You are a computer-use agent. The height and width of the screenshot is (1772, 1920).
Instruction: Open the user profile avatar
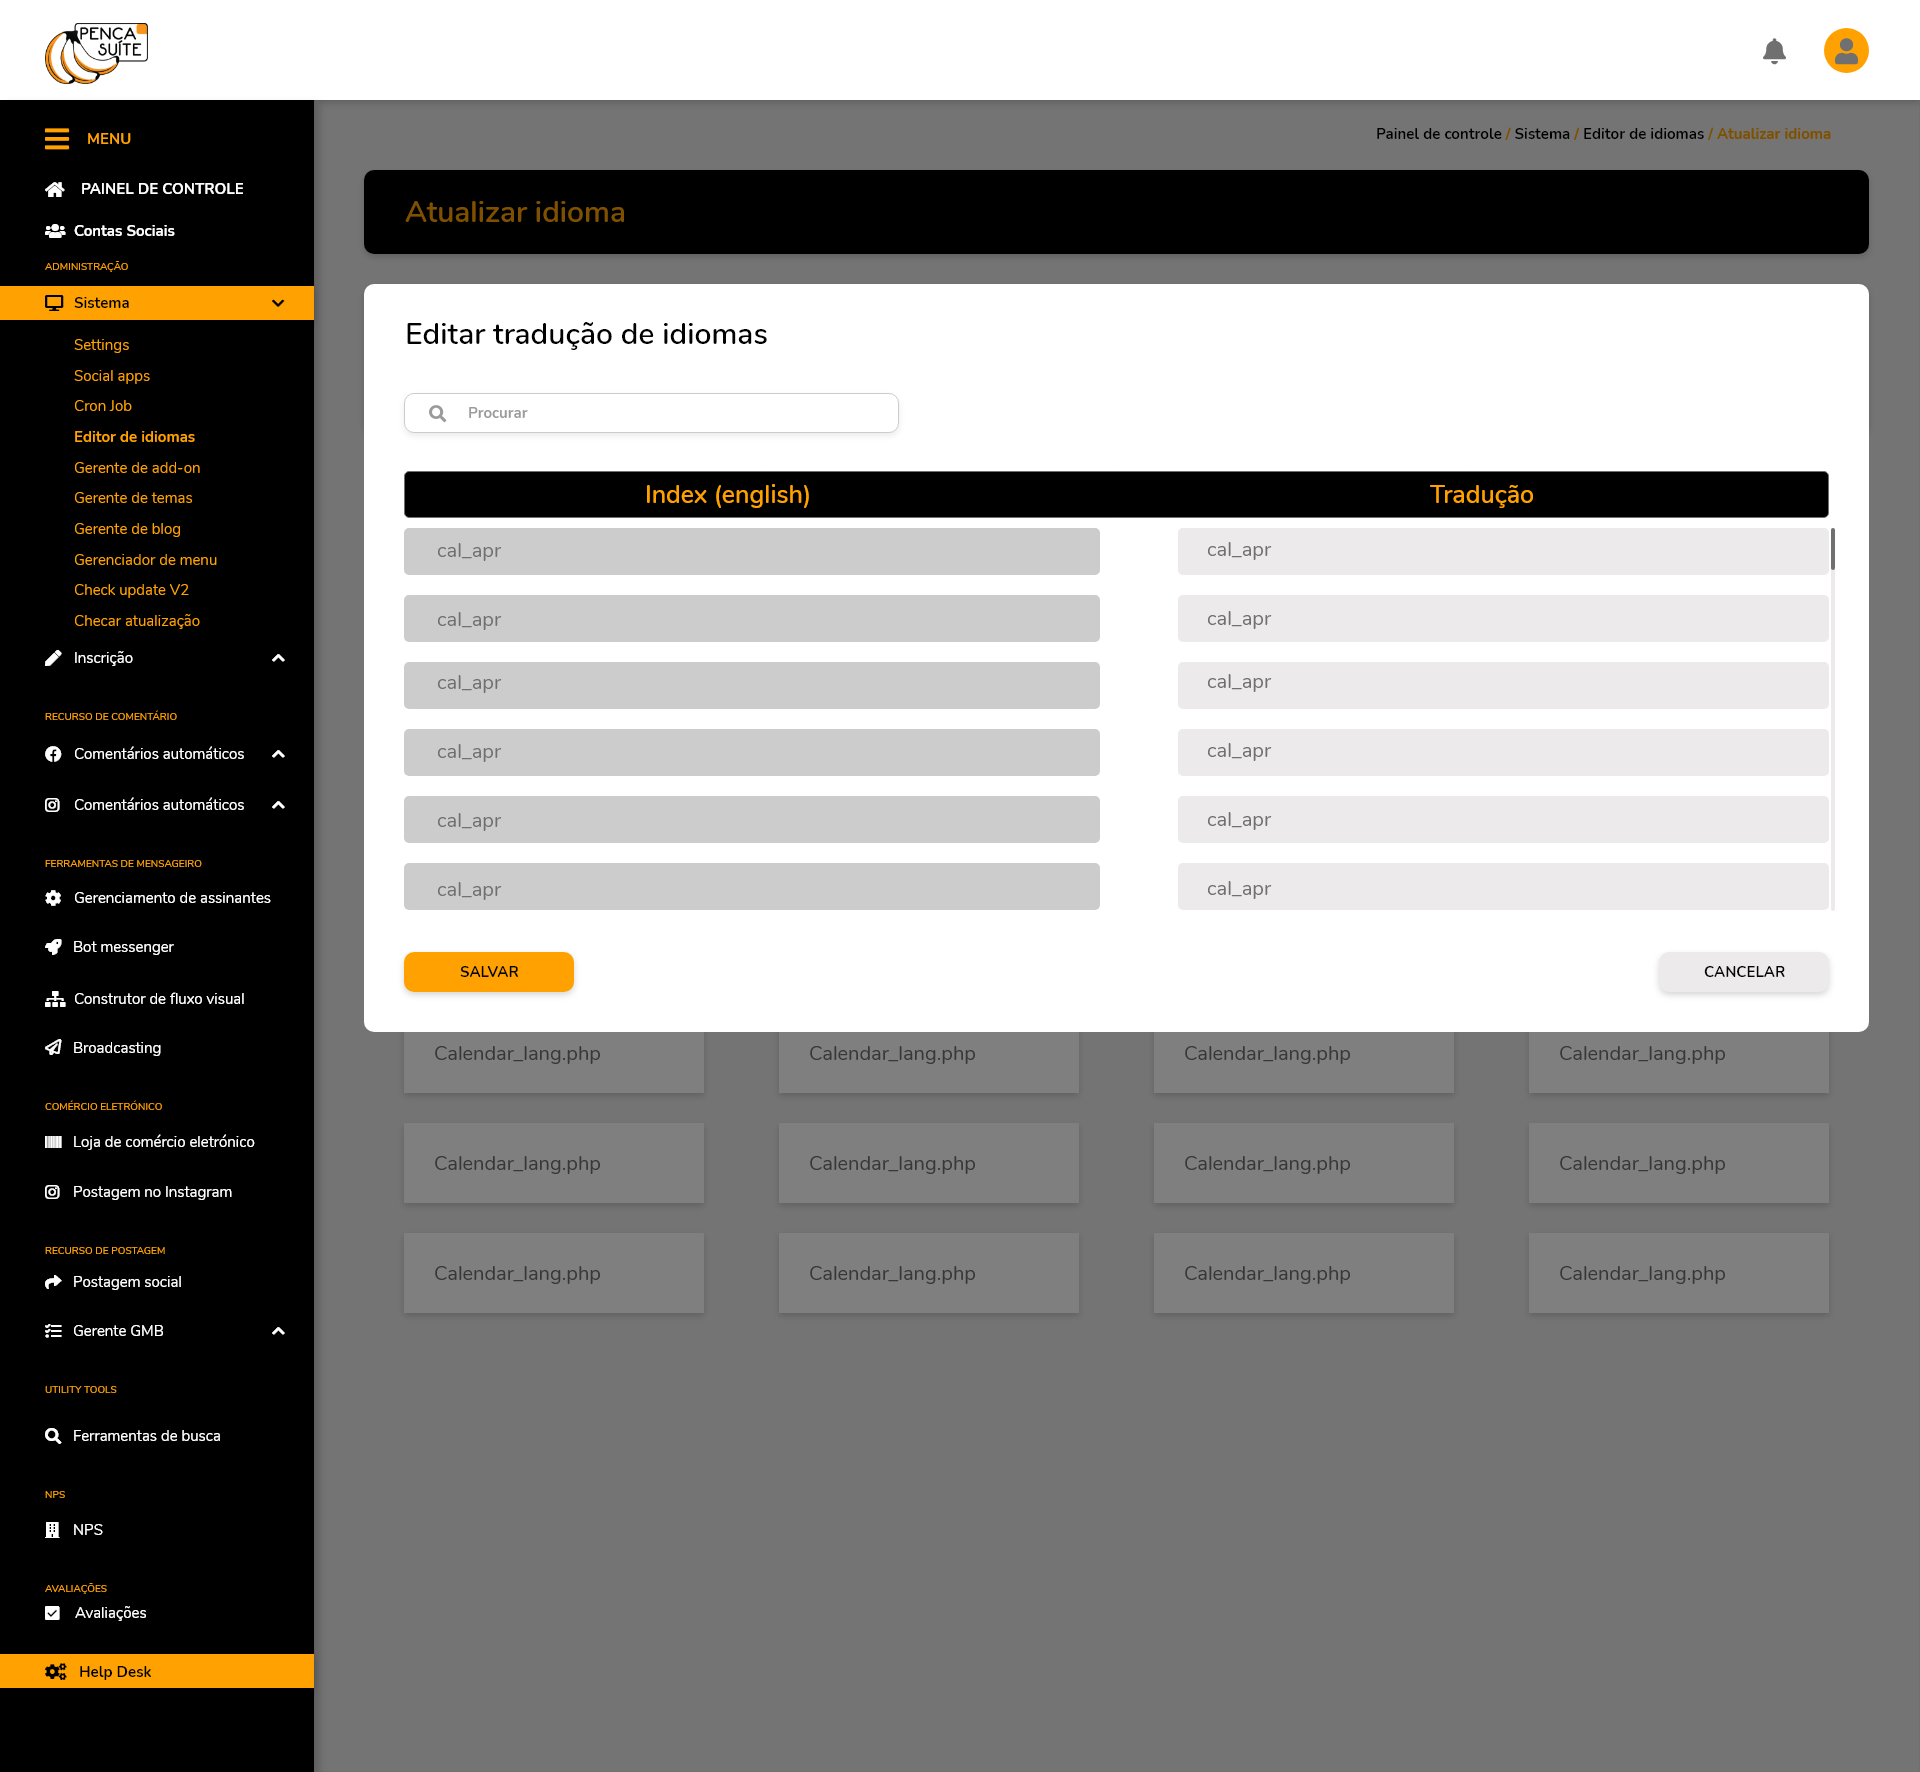(1846, 51)
